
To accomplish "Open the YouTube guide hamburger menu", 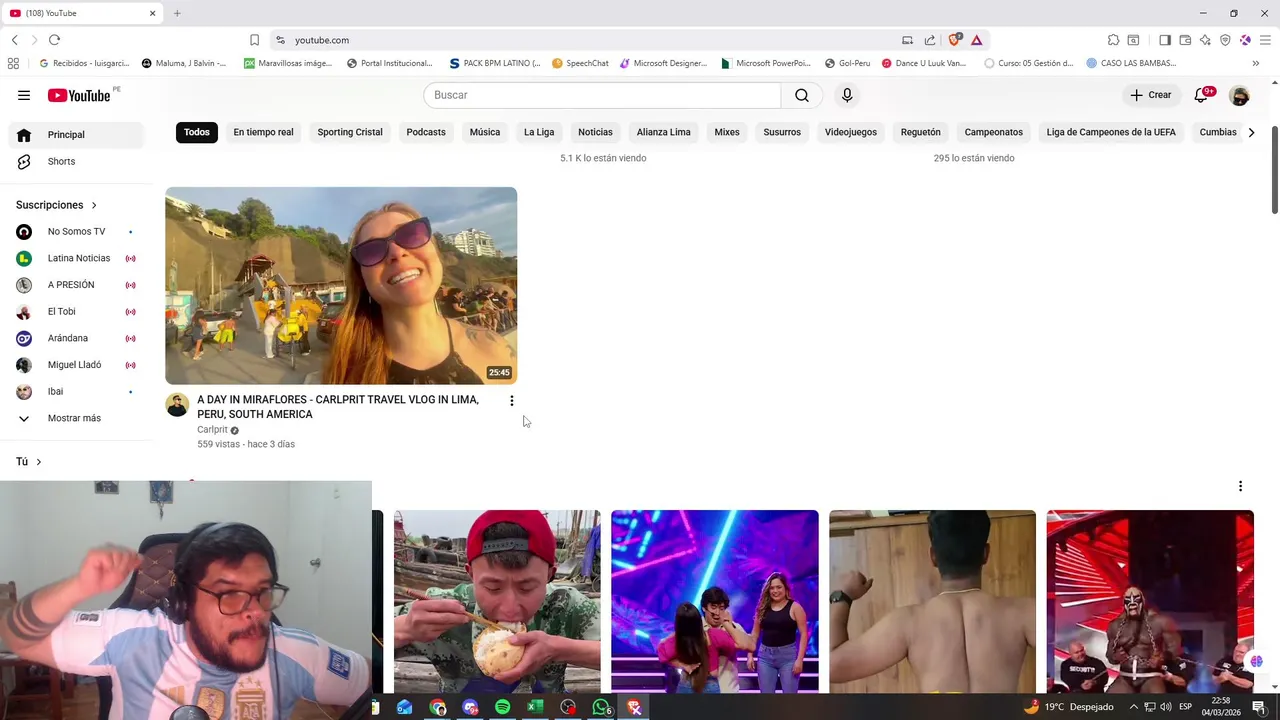I will click(24, 95).
